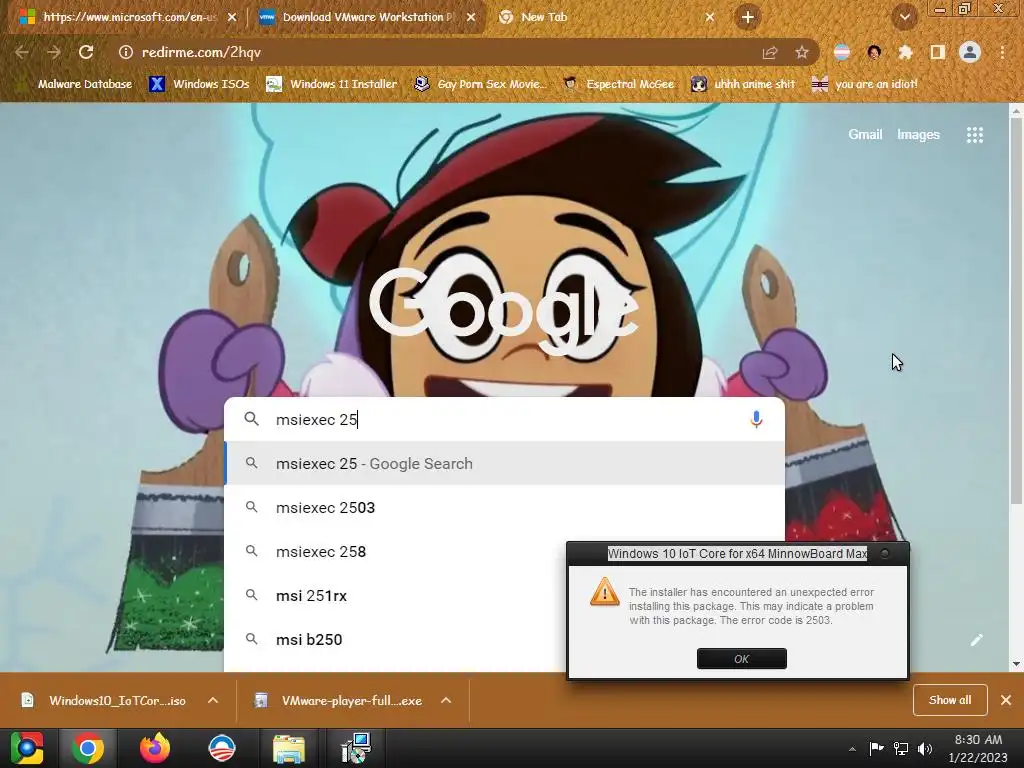
Task: Click into the Google search box
Action: (x=504, y=419)
